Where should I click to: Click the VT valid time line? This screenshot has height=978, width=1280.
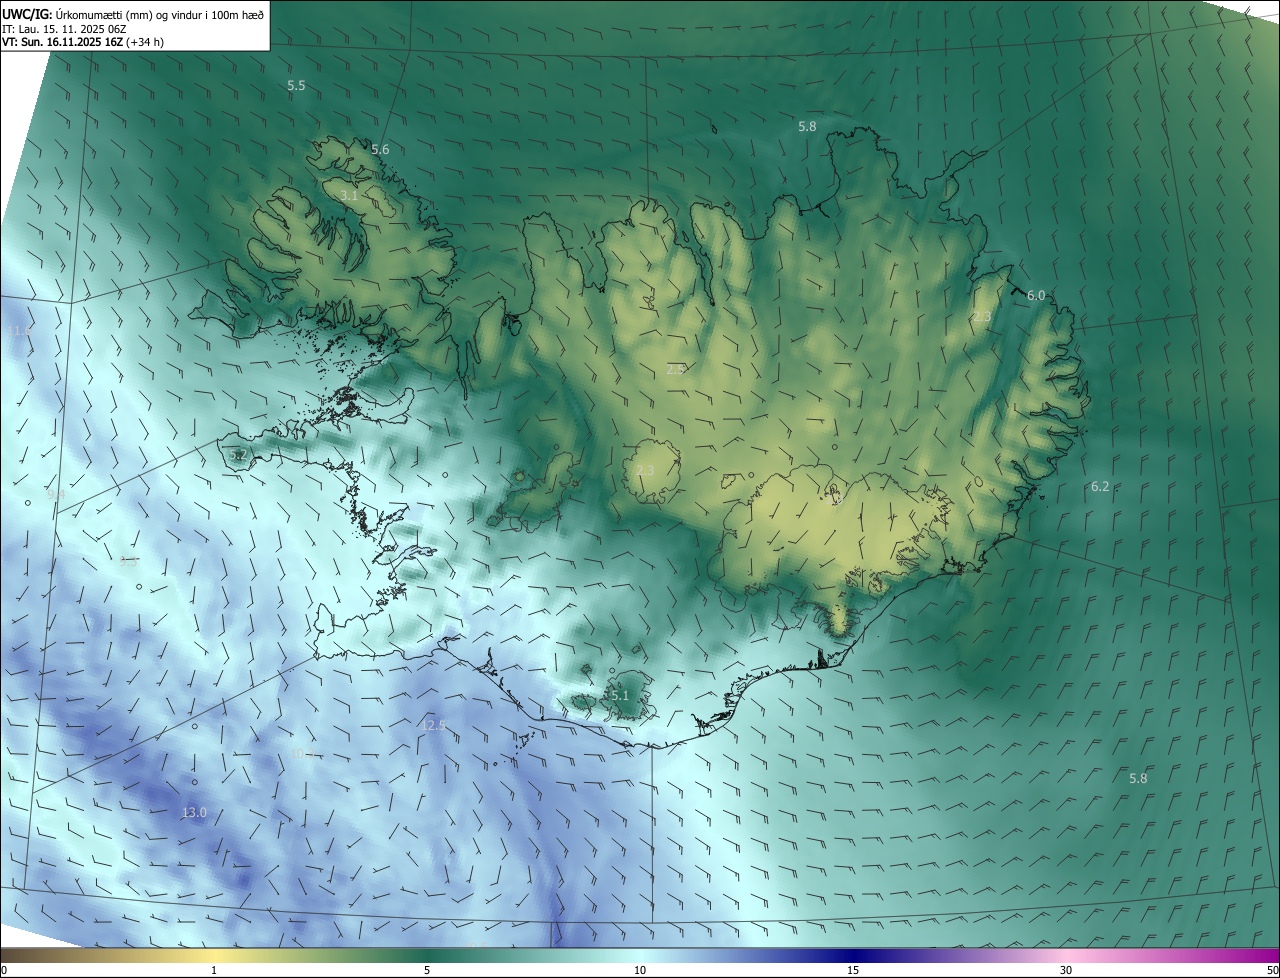pyautogui.click(x=82, y=42)
